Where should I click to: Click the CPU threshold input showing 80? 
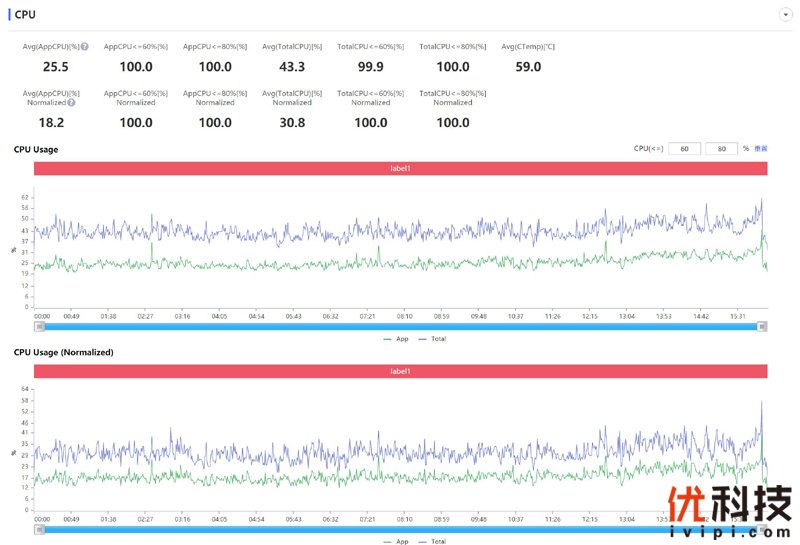[721, 148]
